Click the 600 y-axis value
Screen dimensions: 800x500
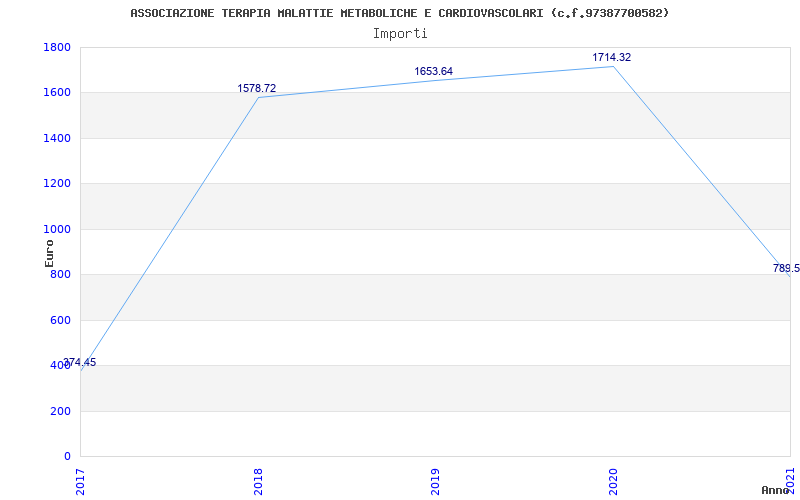(61, 320)
